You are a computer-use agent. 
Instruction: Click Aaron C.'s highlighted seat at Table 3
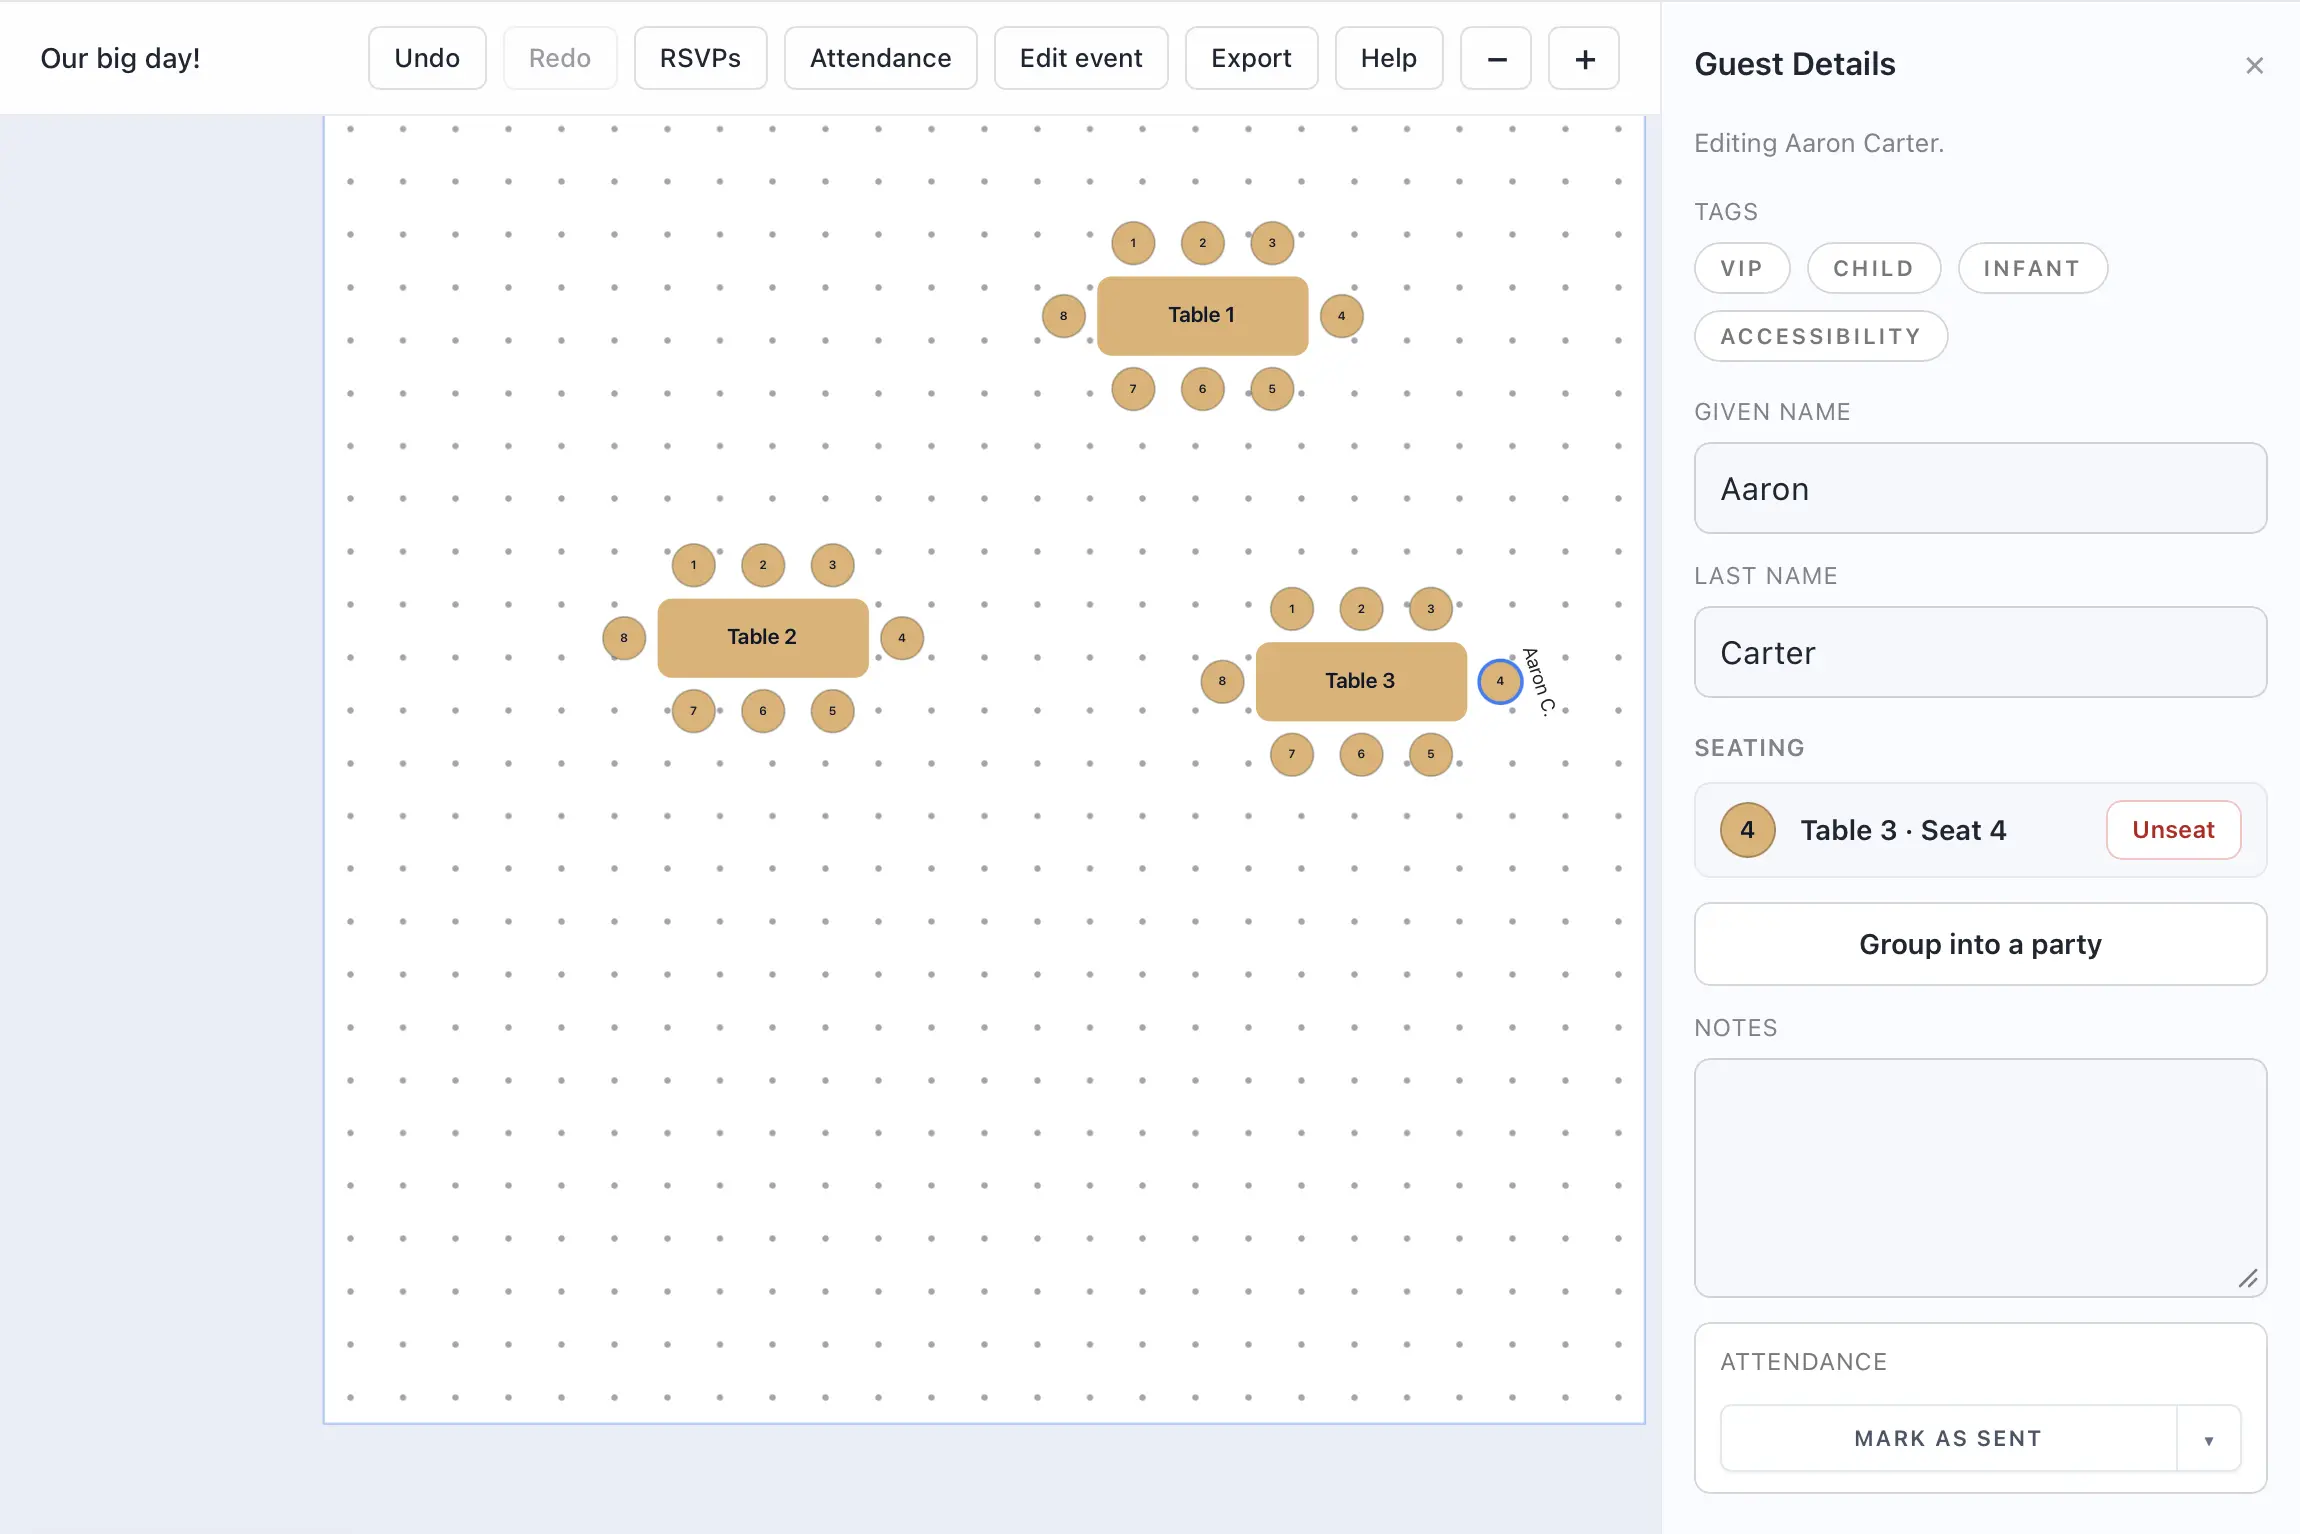point(1499,681)
